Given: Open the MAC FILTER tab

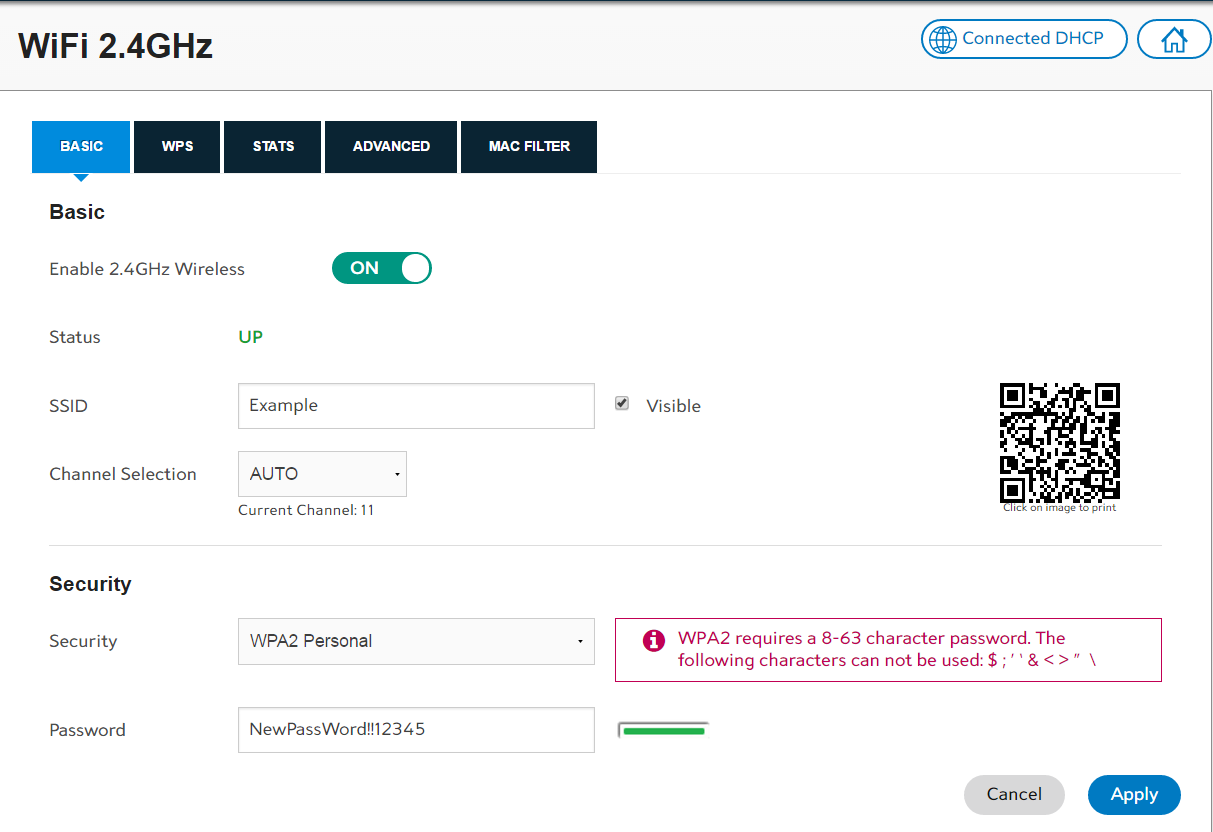Looking at the screenshot, I should pyautogui.click(x=529, y=146).
